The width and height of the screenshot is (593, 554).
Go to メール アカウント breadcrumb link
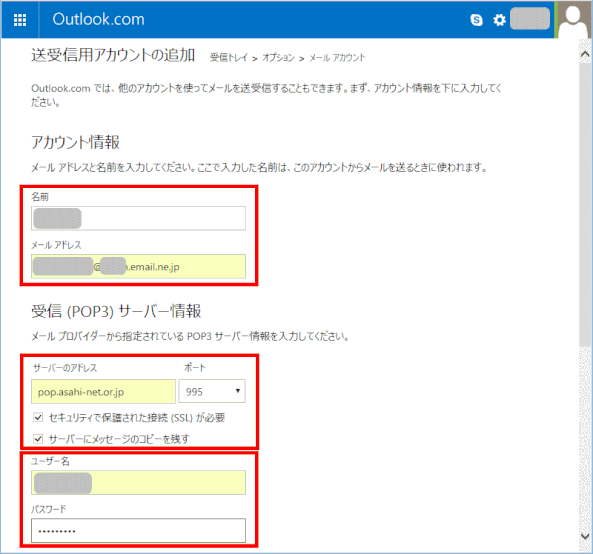tap(337, 57)
